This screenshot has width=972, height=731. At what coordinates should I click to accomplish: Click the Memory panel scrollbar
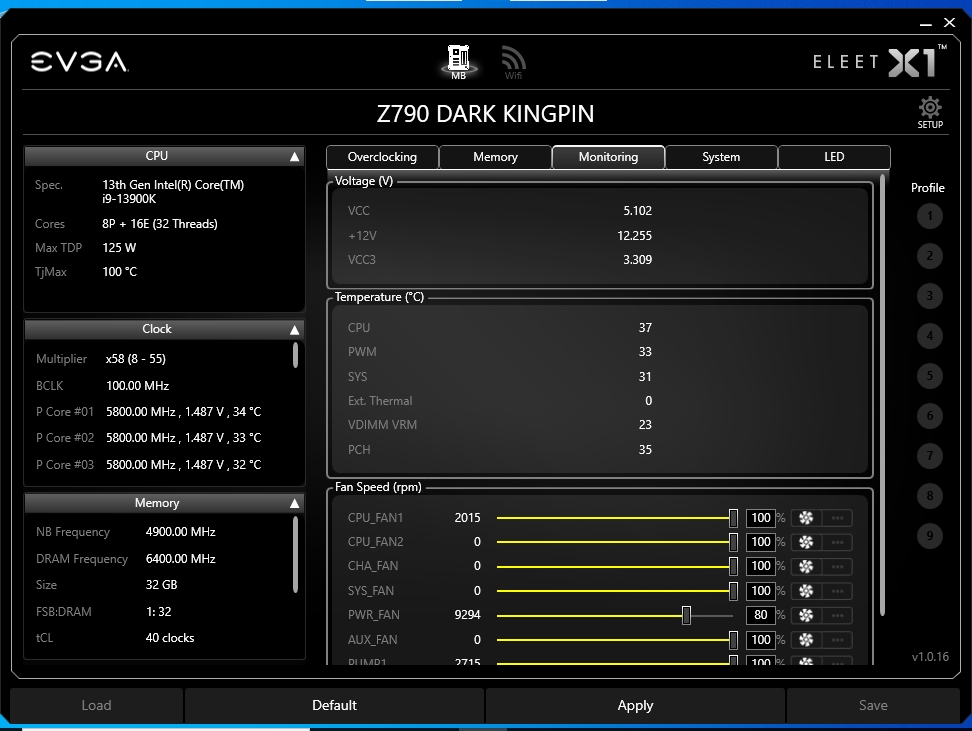(x=295, y=554)
